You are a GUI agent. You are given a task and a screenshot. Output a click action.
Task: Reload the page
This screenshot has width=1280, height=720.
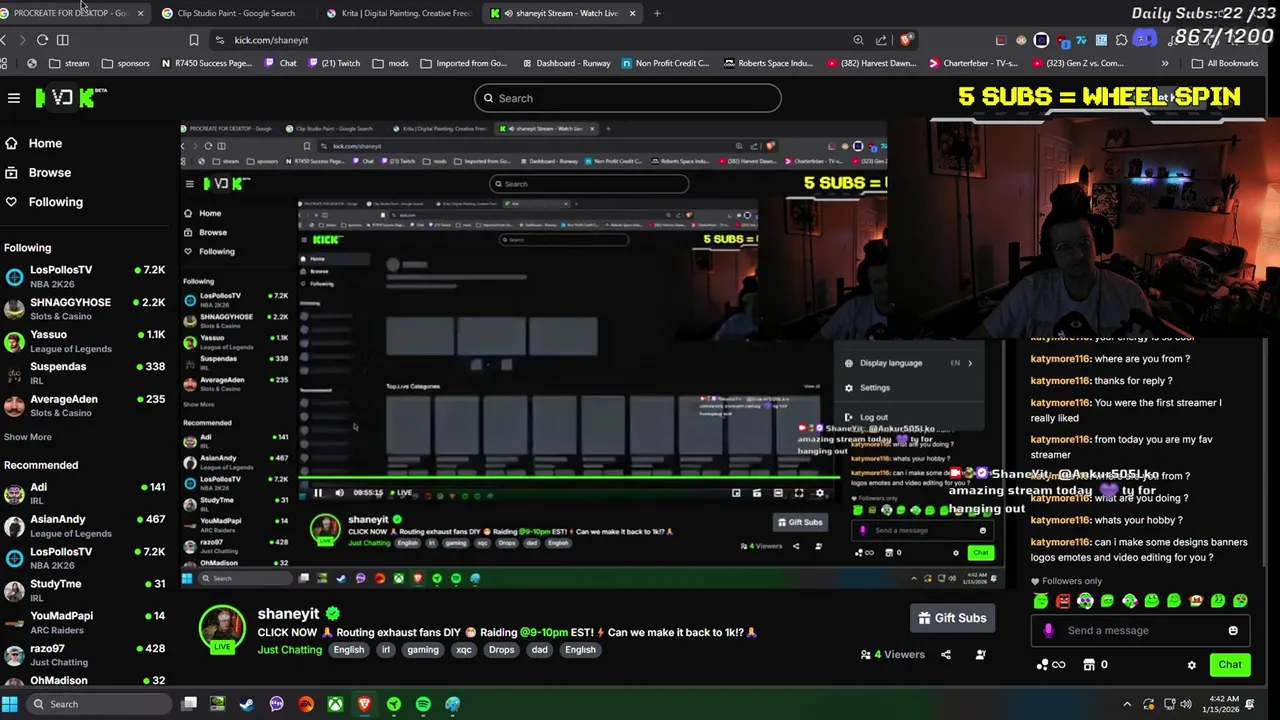coord(42,40)
